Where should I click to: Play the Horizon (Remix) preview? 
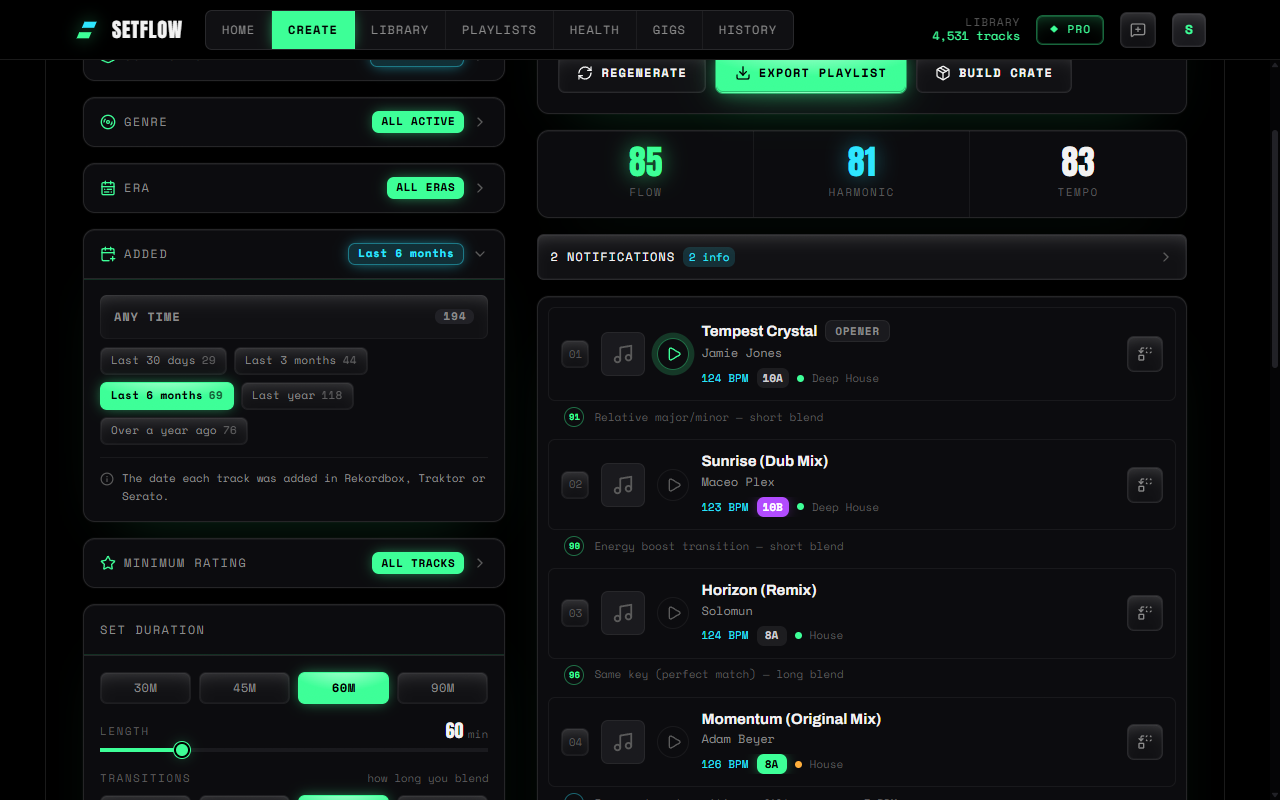(673, 613)
